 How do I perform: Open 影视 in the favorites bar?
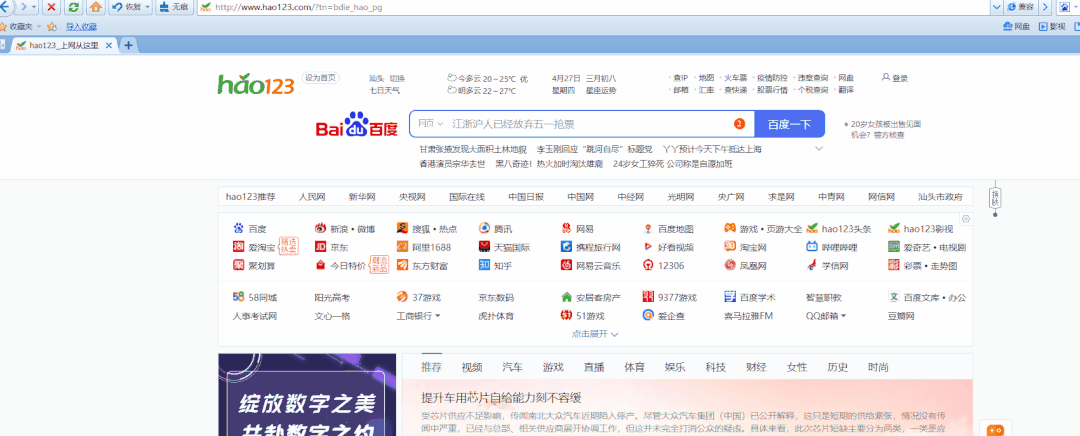[1052, 26]
